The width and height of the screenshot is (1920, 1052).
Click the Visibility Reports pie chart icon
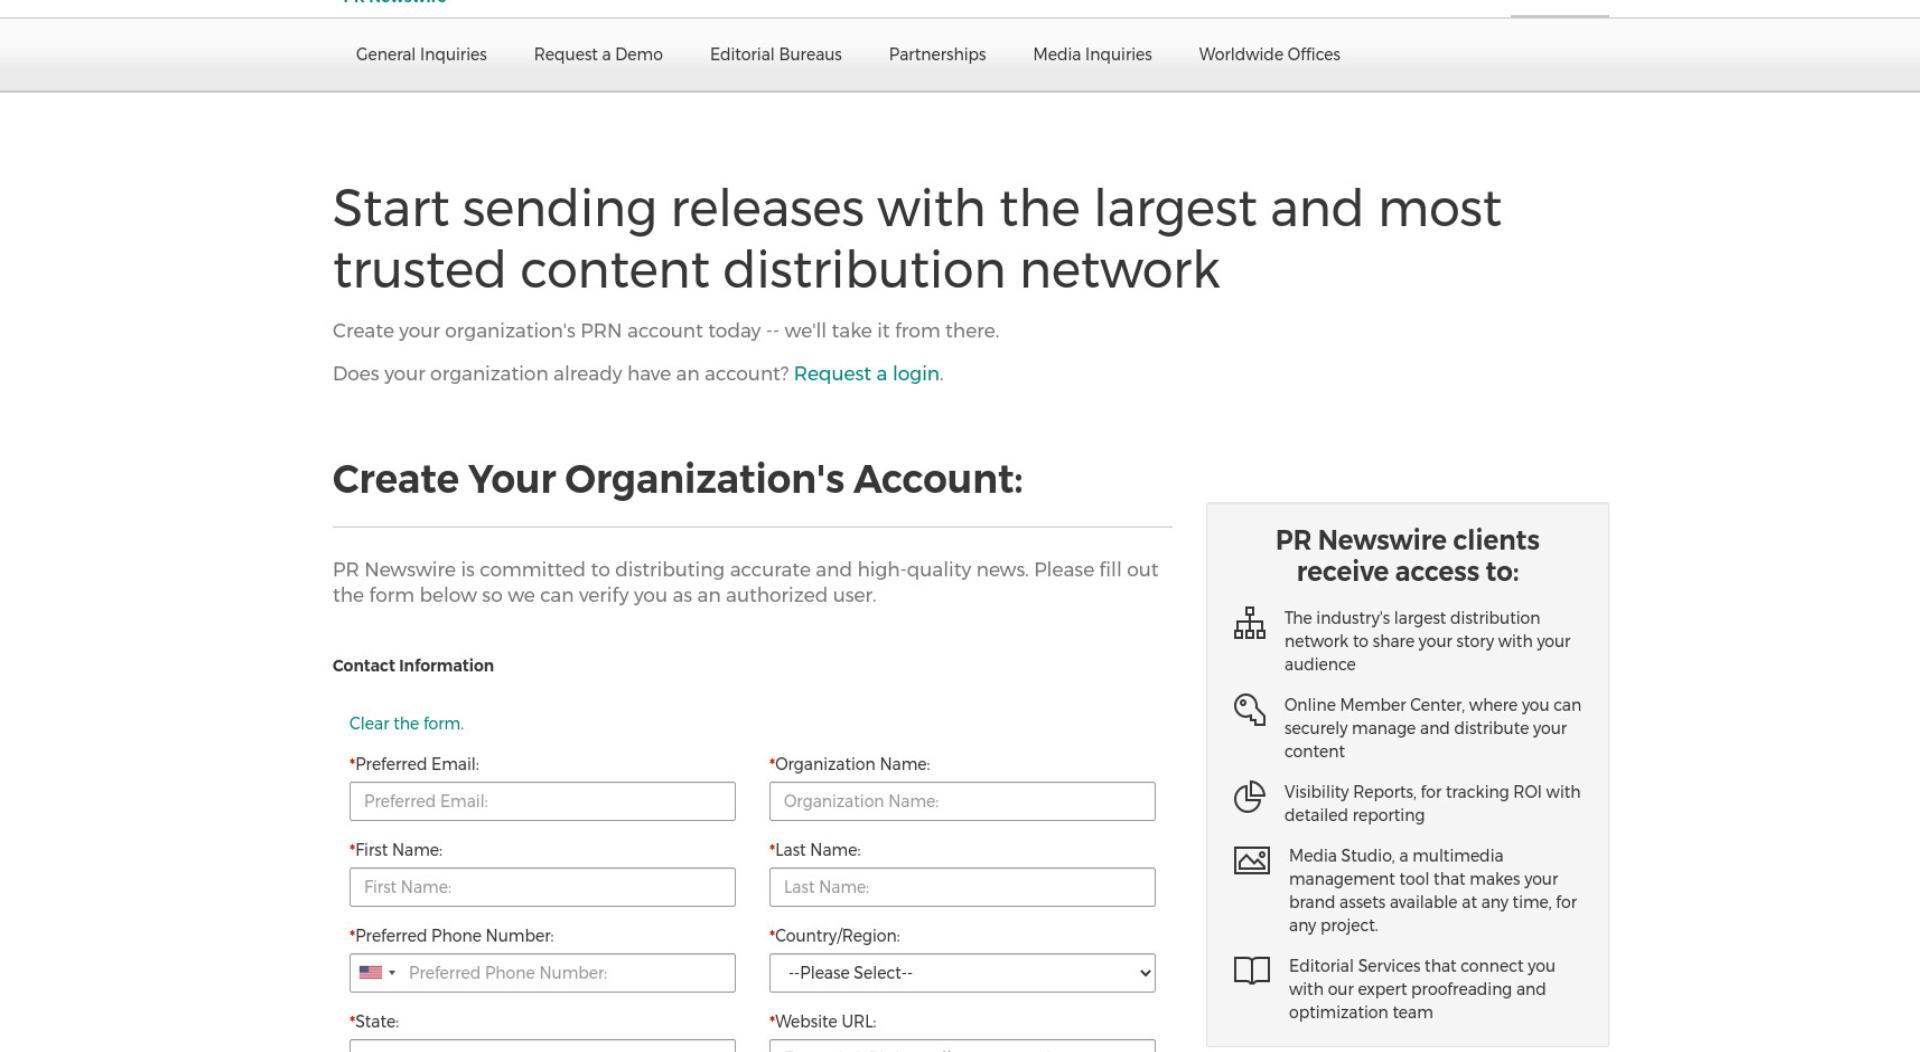pos(1249,797)
